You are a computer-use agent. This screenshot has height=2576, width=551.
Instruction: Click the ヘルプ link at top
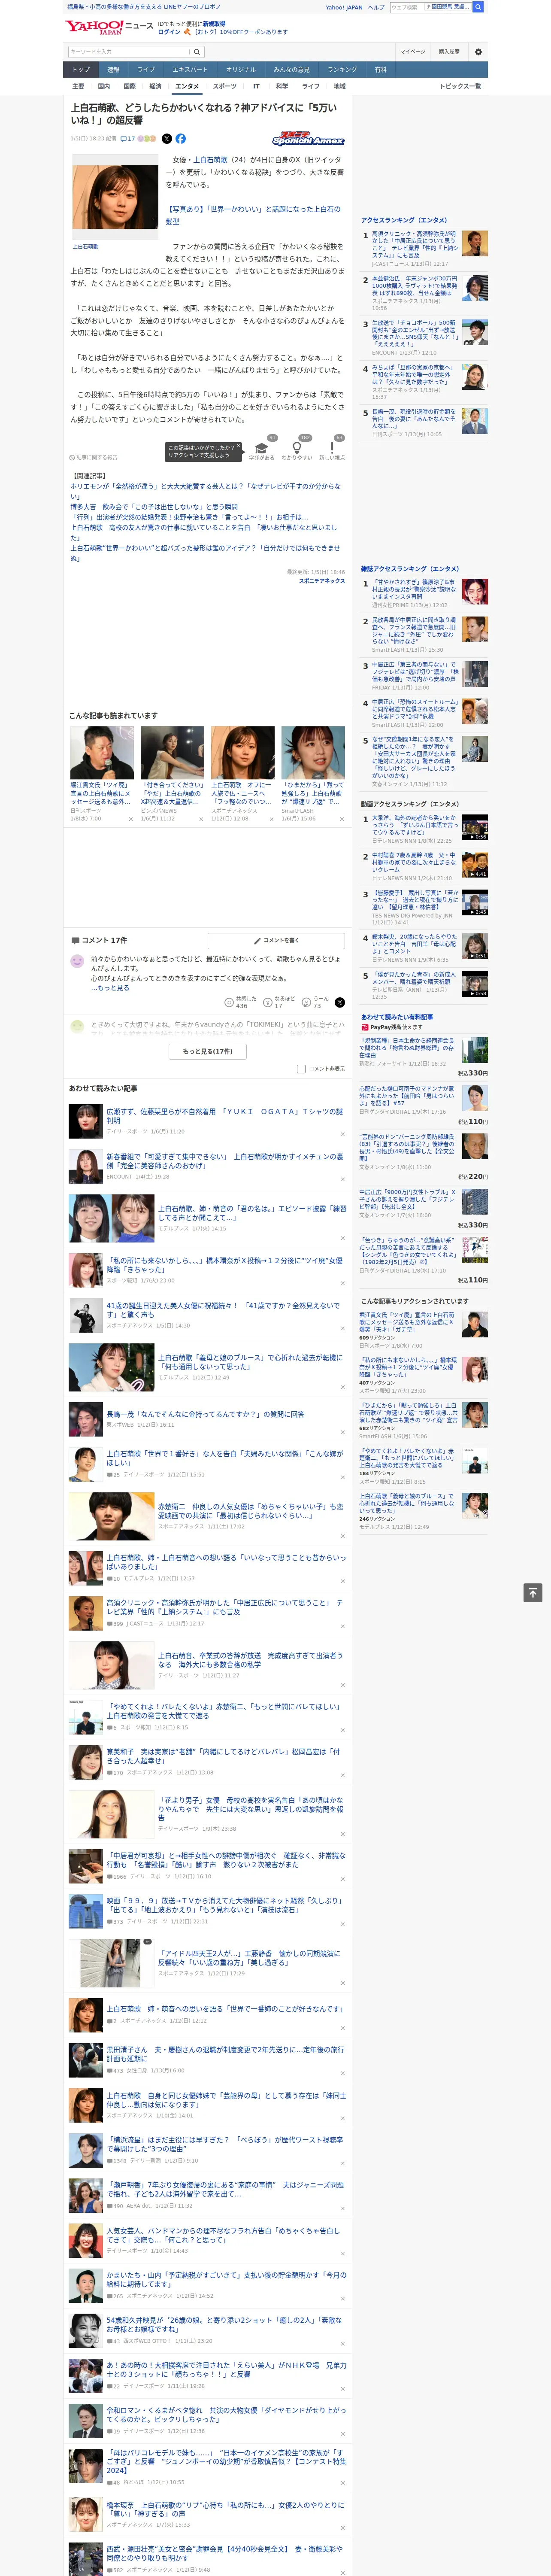376,7
